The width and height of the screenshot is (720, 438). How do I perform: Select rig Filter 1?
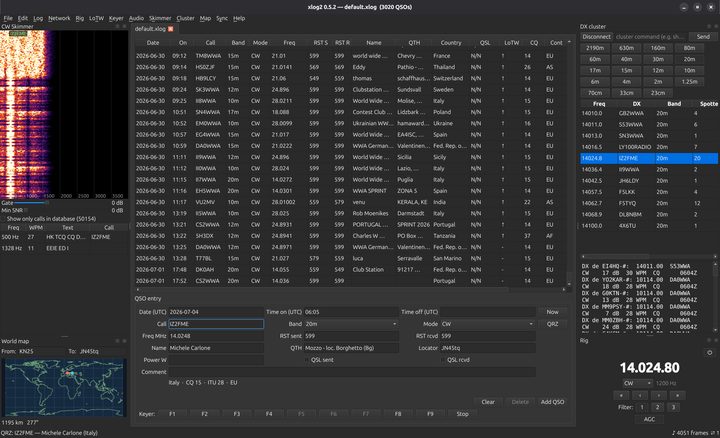(x=642, y=407)
